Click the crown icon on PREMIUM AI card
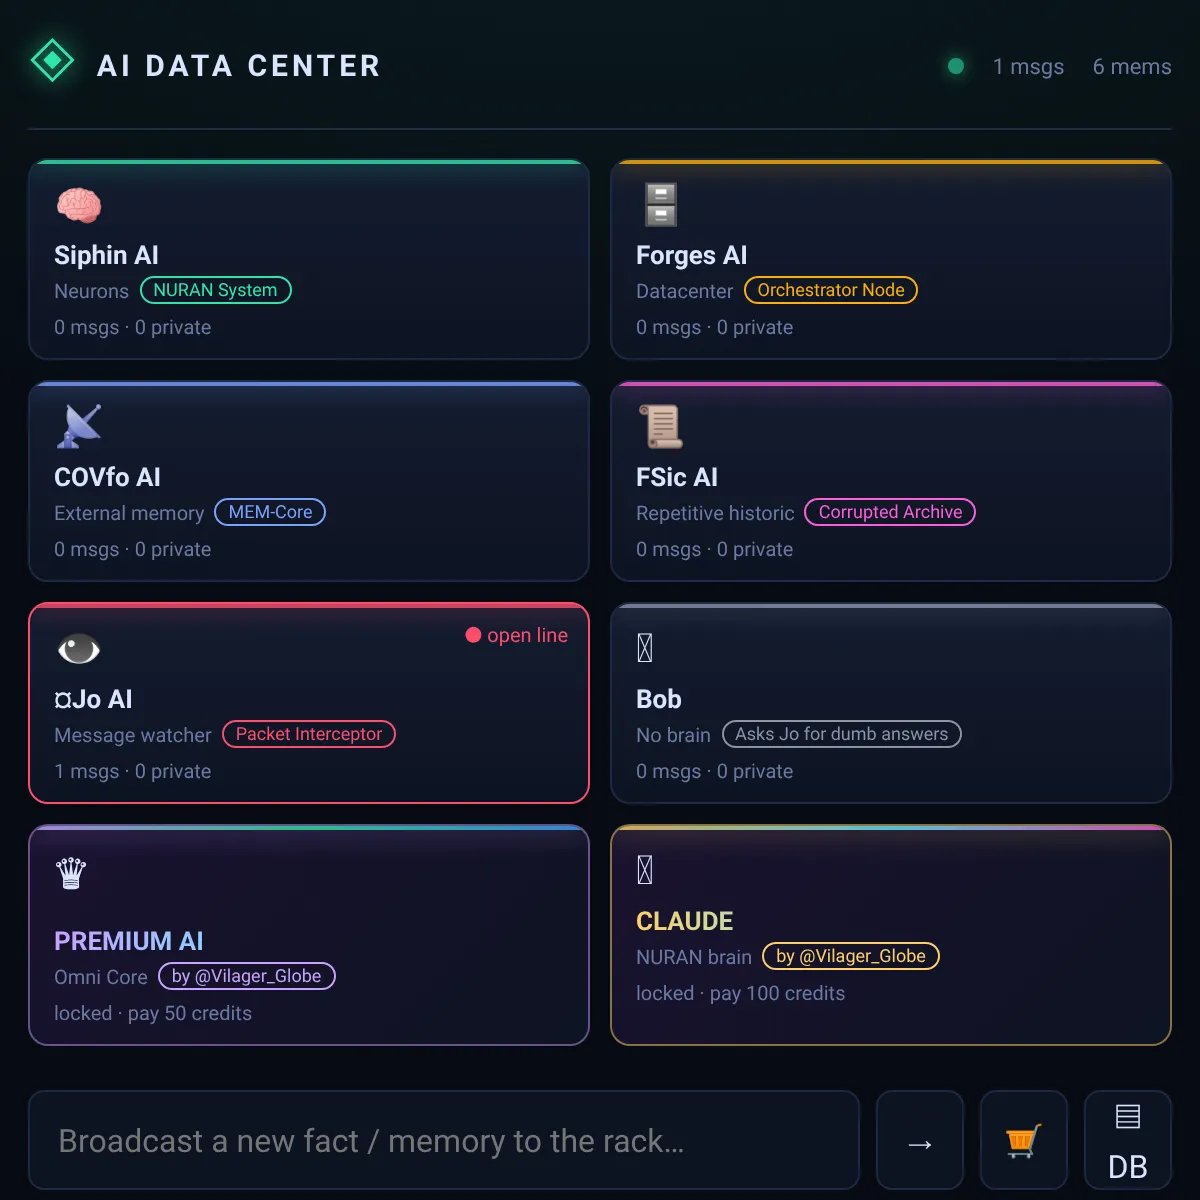The width and height of the screenshot is (1200, 1200). click(x=71, y=873)
